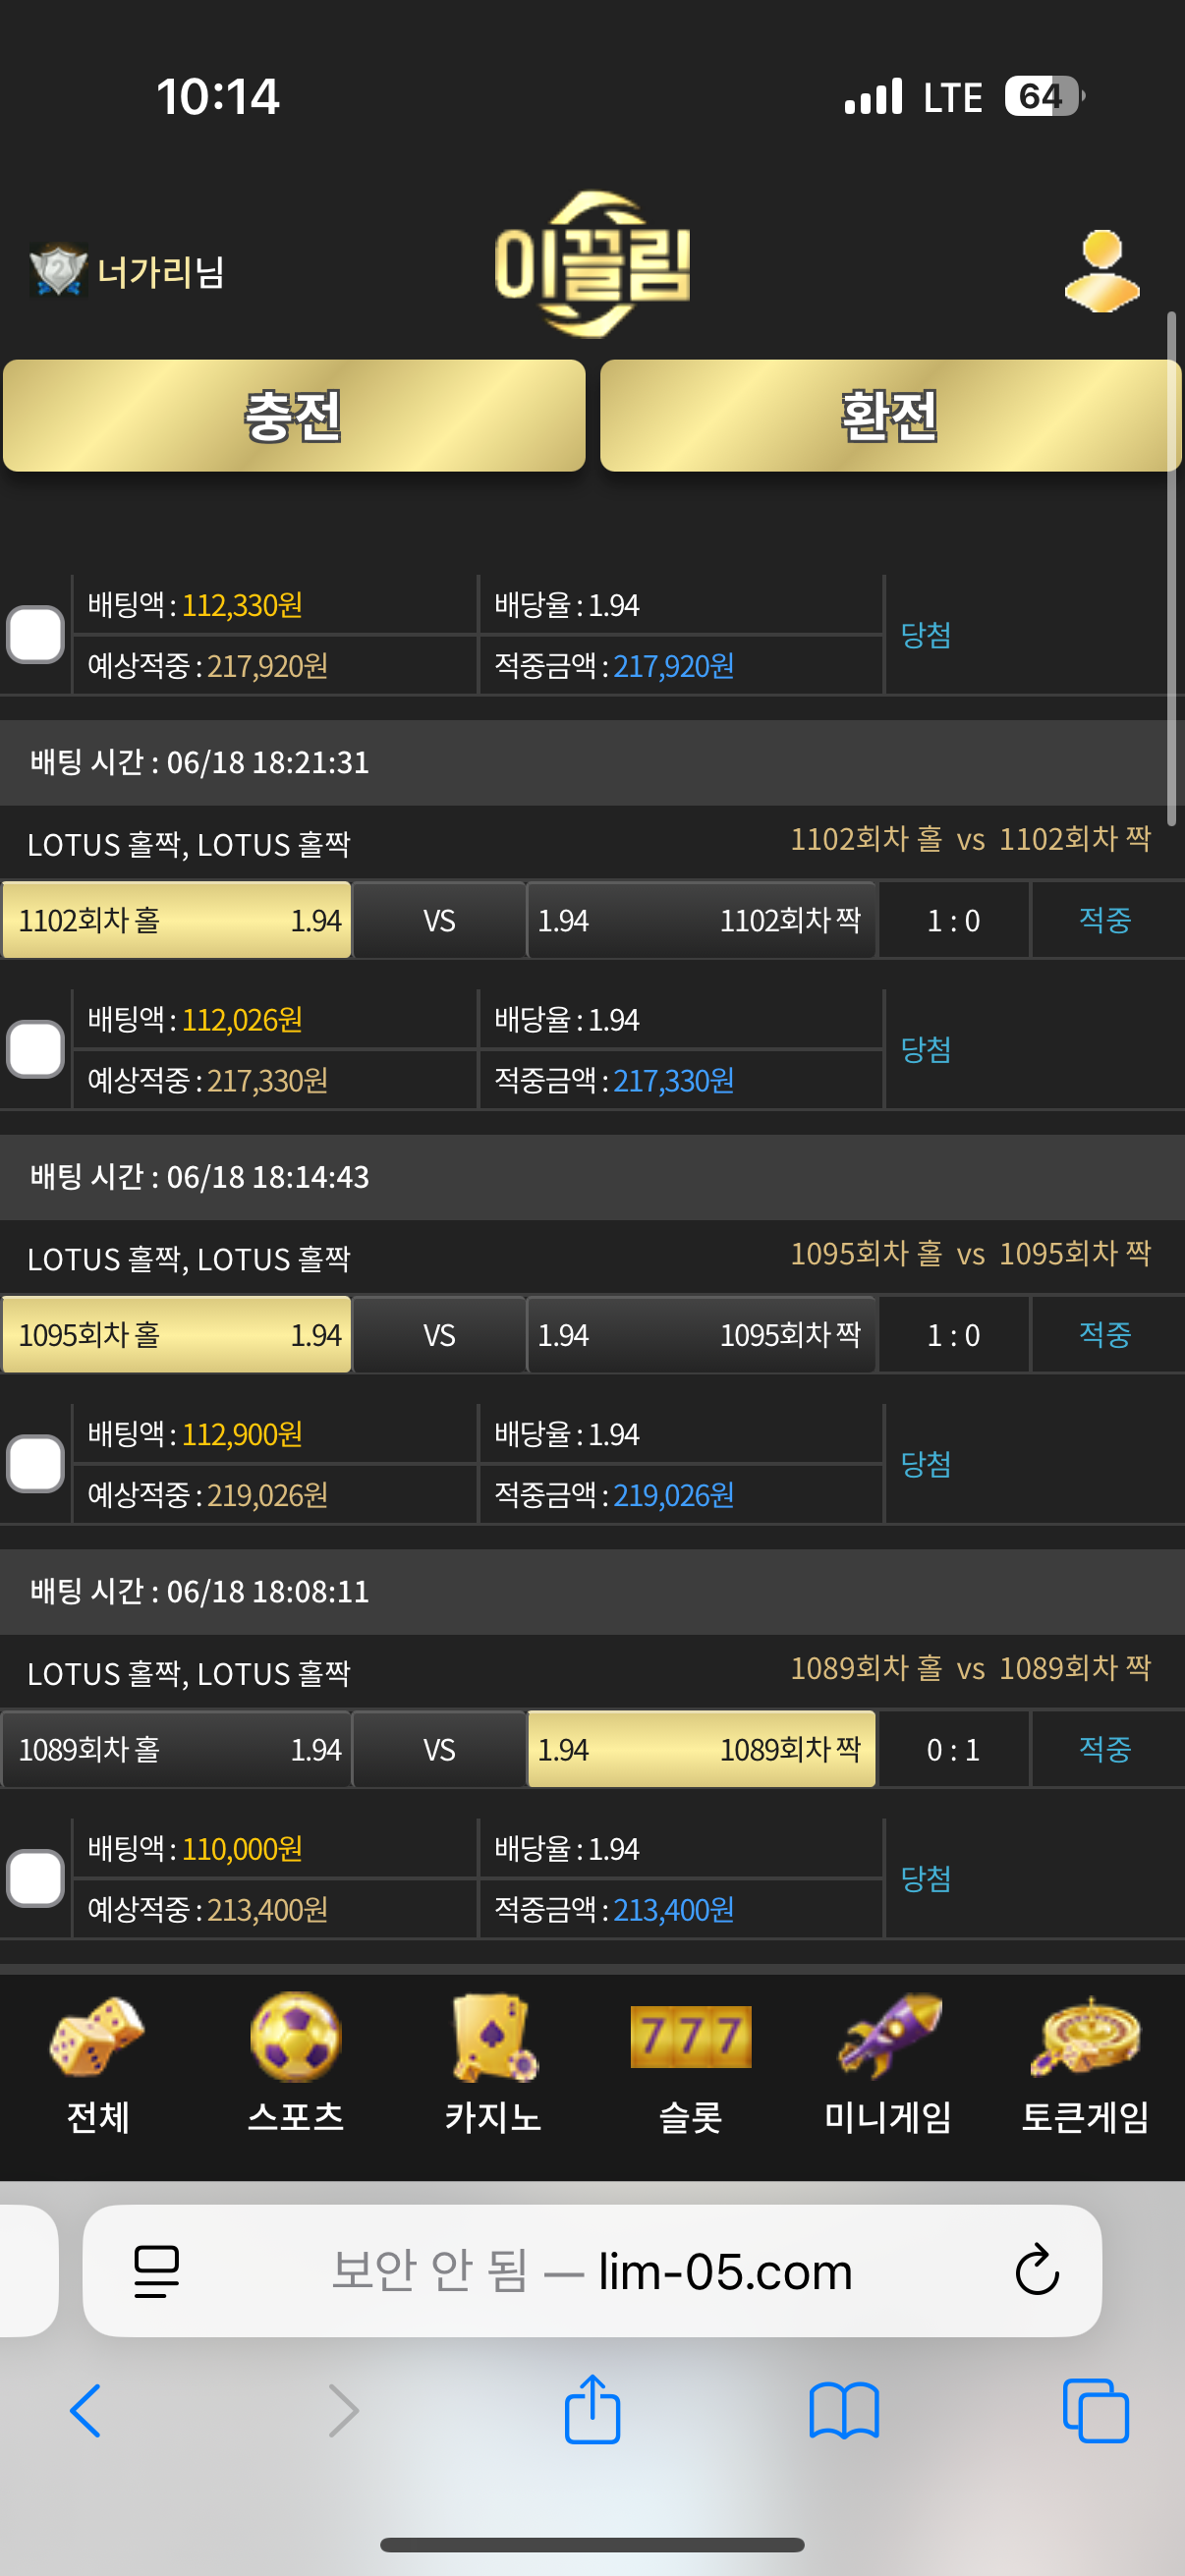
Task: Tap the 이끌림 logo
Action: pyautogui.click(x=593, y=264)
